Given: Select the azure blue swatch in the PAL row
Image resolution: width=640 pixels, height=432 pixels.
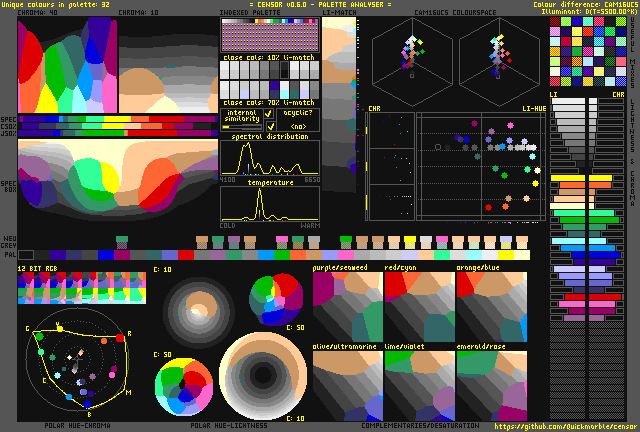Looking at the screenshot, I should [x=266, y=255].
